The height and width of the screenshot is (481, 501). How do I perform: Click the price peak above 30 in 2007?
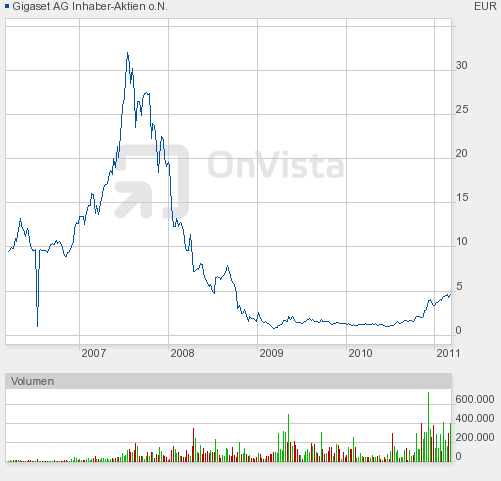(127, 53)
